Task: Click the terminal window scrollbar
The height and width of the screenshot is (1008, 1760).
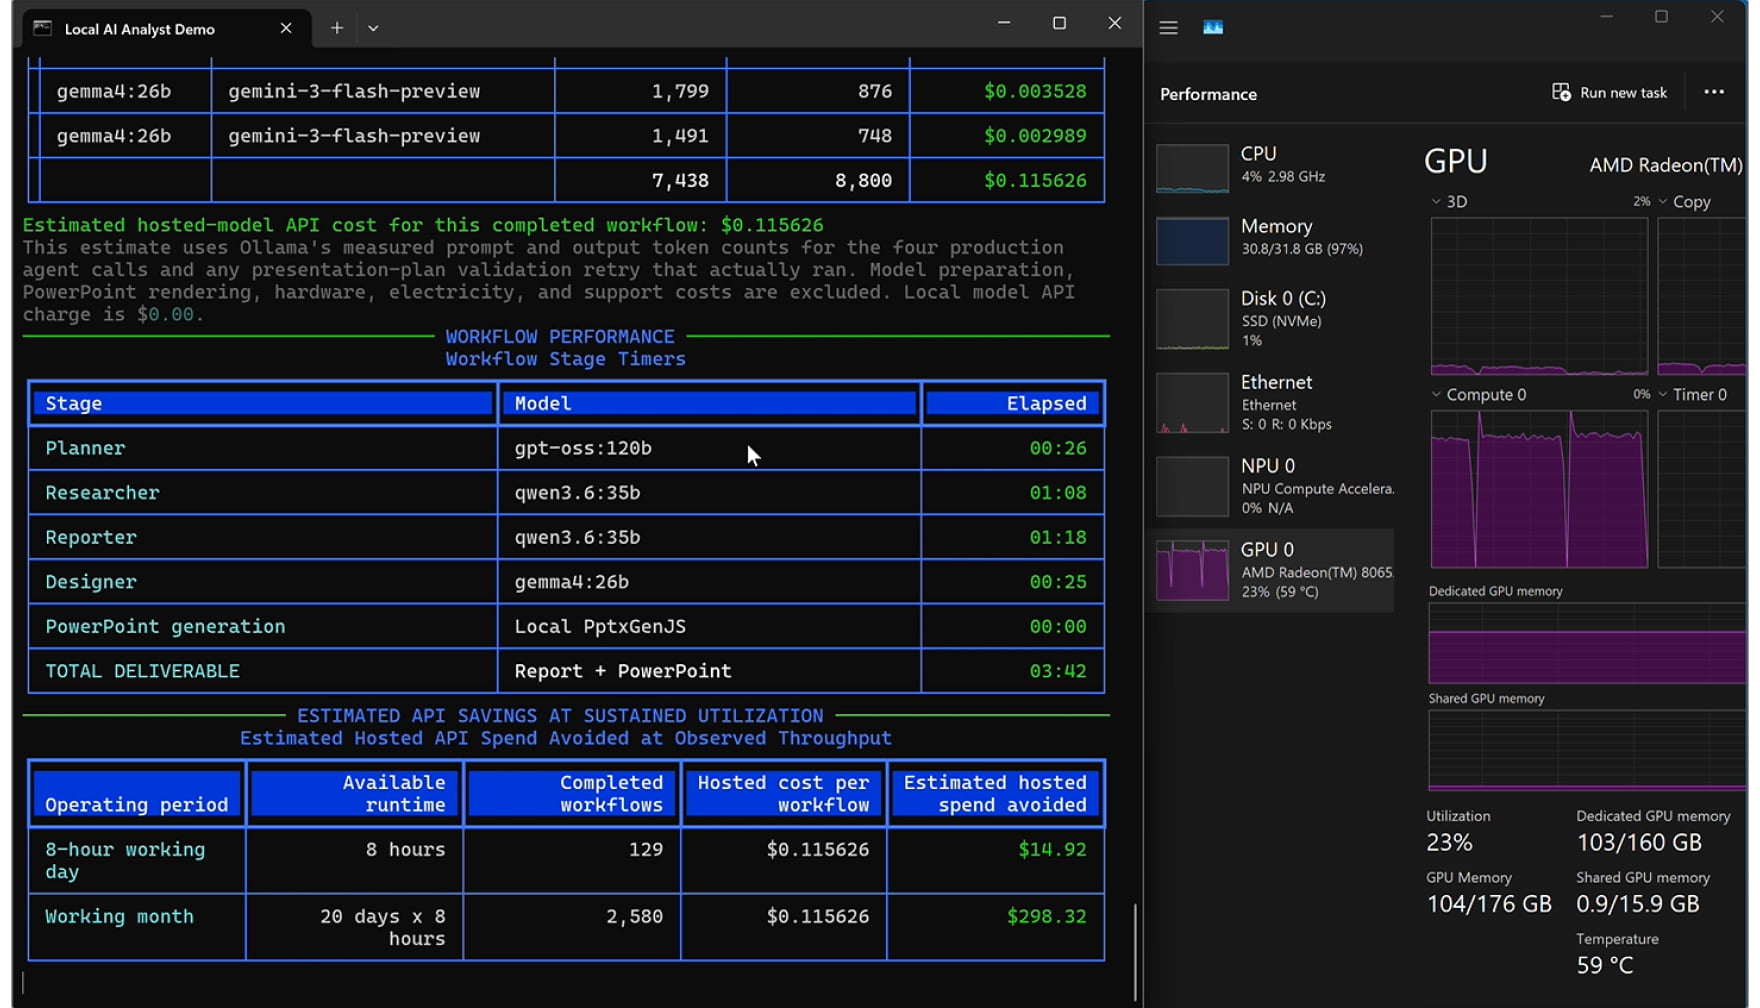Action: pos(1135,950)
